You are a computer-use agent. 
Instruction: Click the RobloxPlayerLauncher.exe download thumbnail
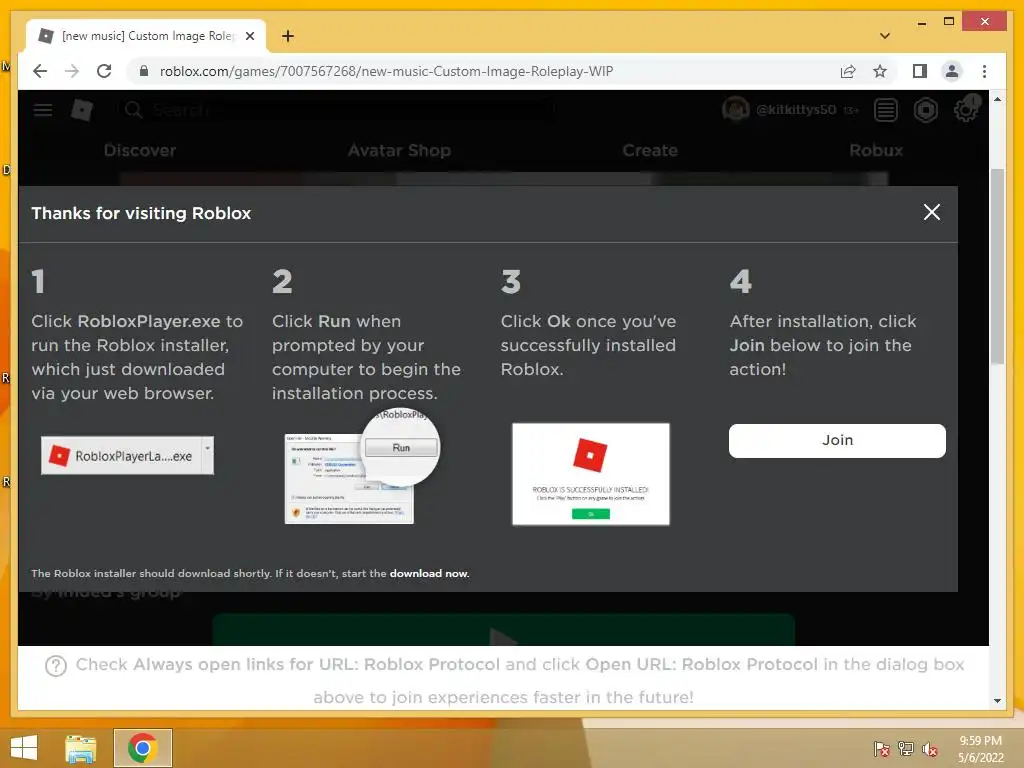[x=127, y=455]
